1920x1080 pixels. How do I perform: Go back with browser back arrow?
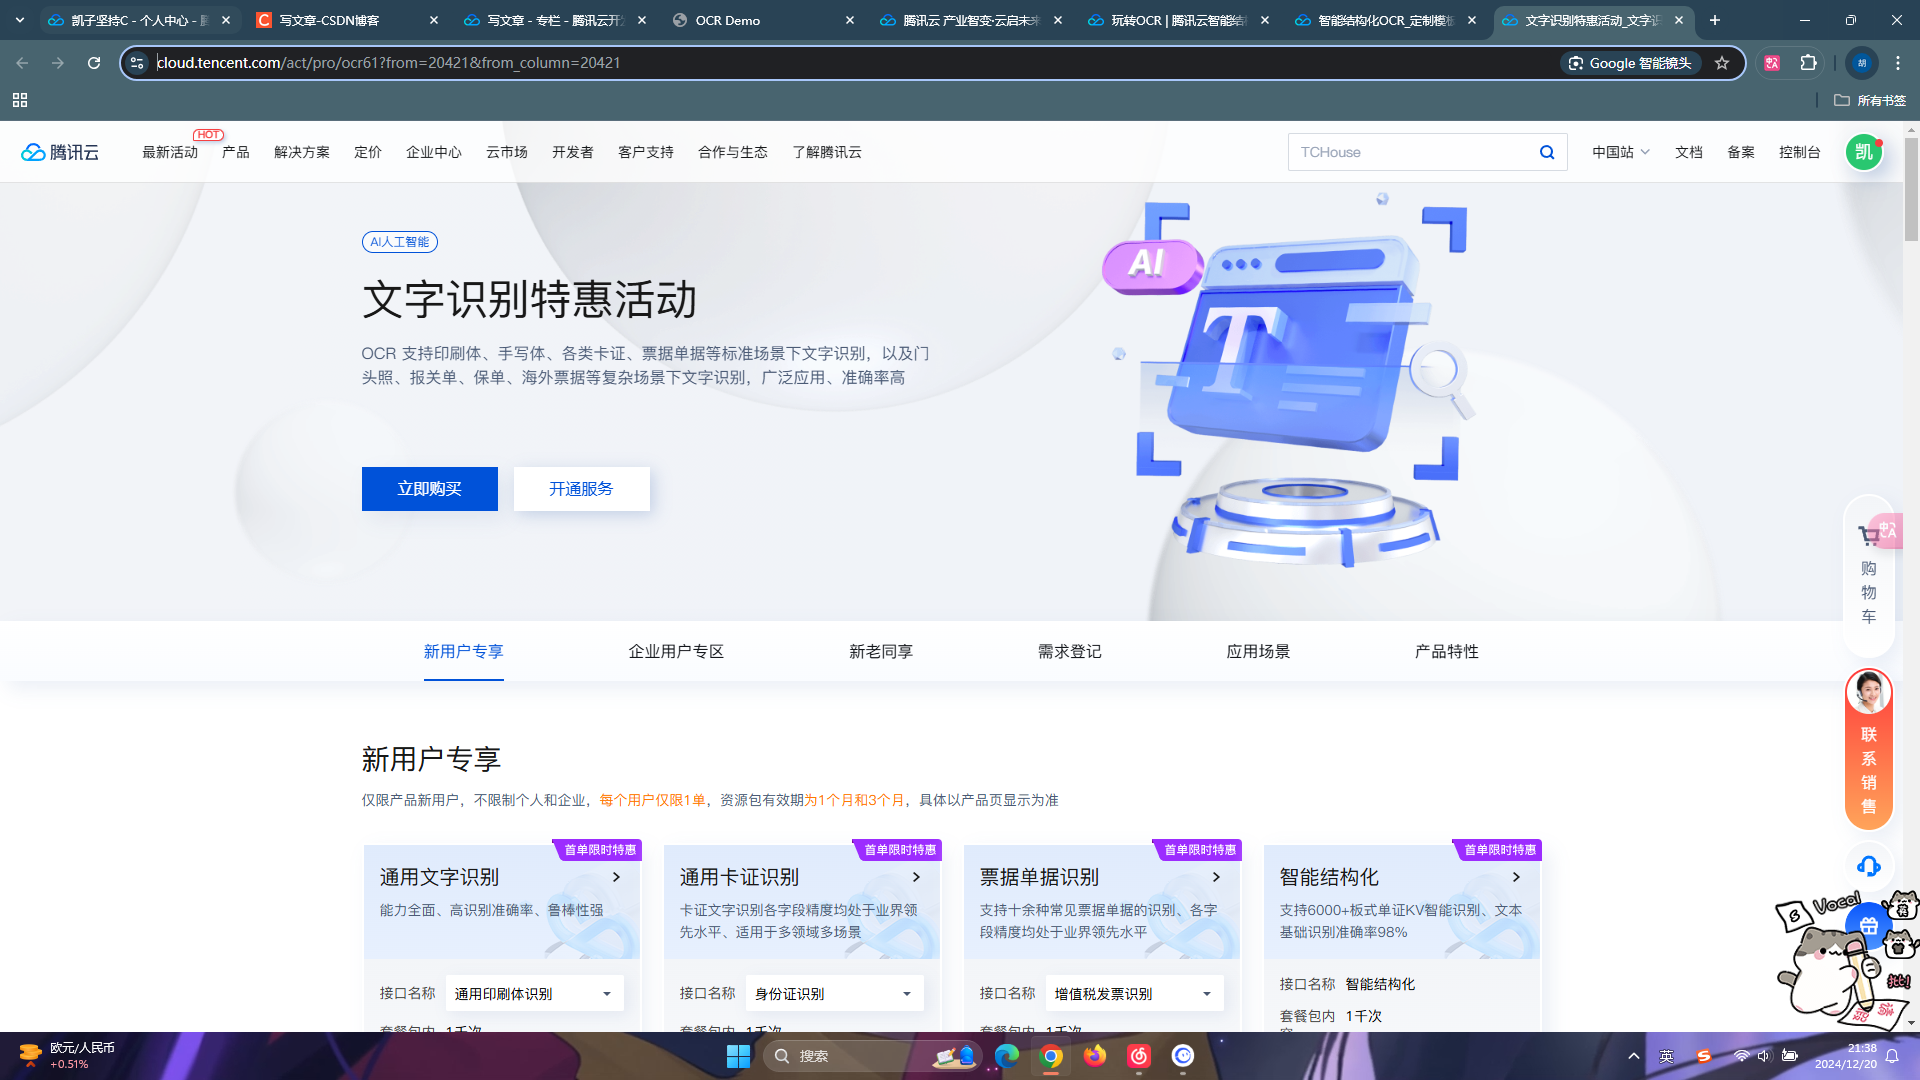click(x=22, y=63)
